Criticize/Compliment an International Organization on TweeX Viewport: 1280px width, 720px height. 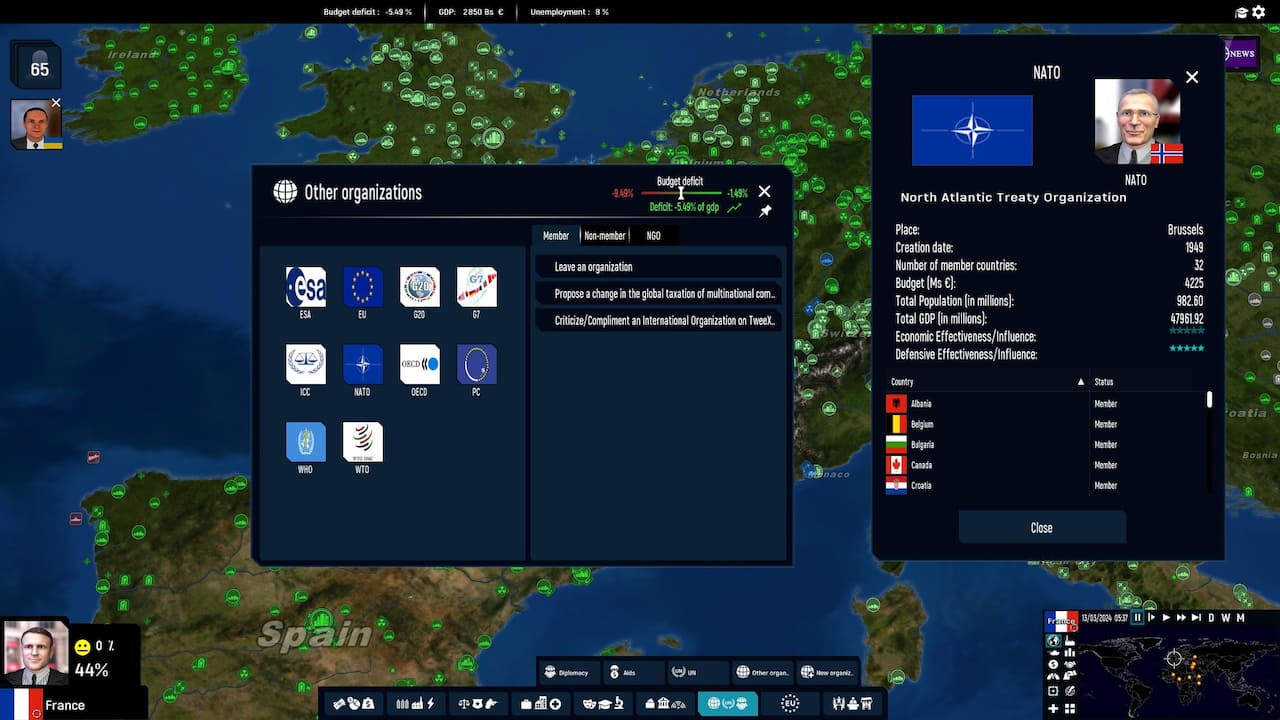click(x=658, y=321)
